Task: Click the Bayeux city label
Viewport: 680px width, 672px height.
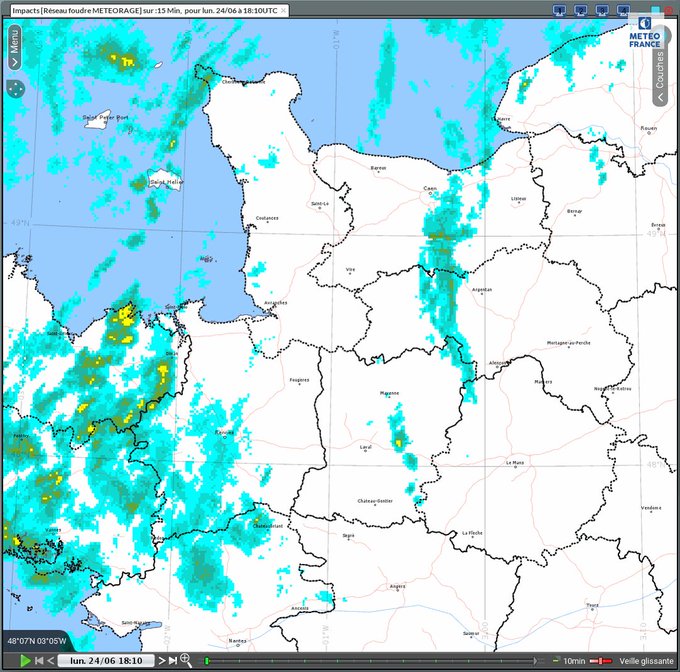Action: pyautogui.click(x=378, y=167)
